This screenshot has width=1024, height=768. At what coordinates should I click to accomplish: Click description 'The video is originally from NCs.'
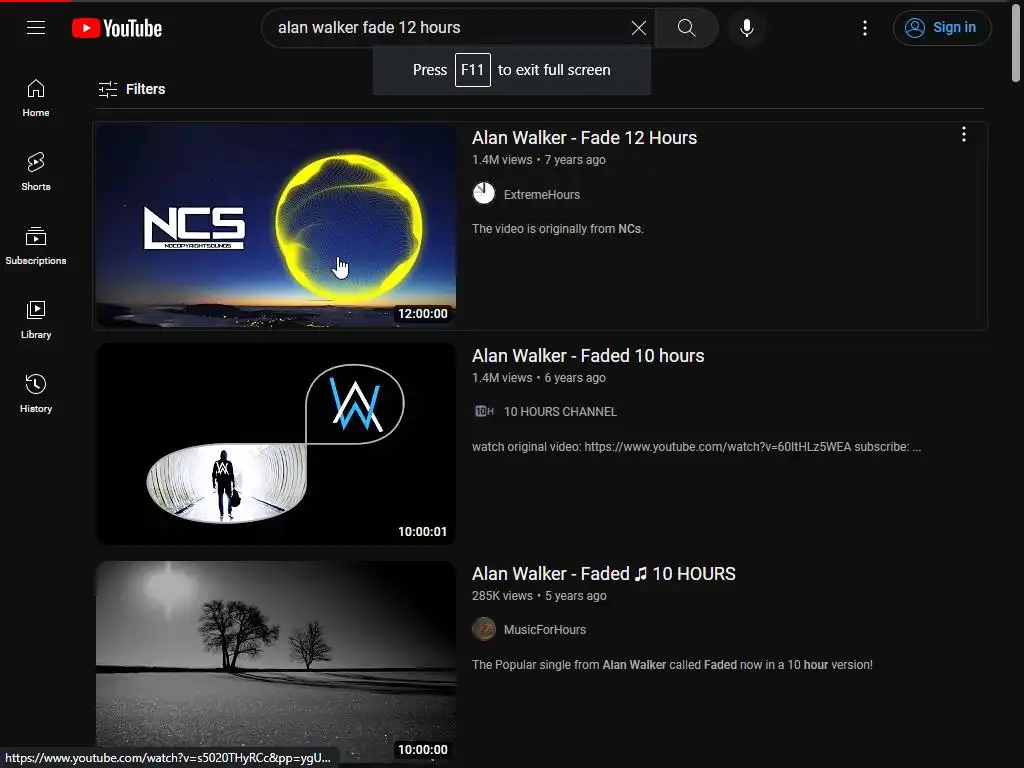click(558, 229)
